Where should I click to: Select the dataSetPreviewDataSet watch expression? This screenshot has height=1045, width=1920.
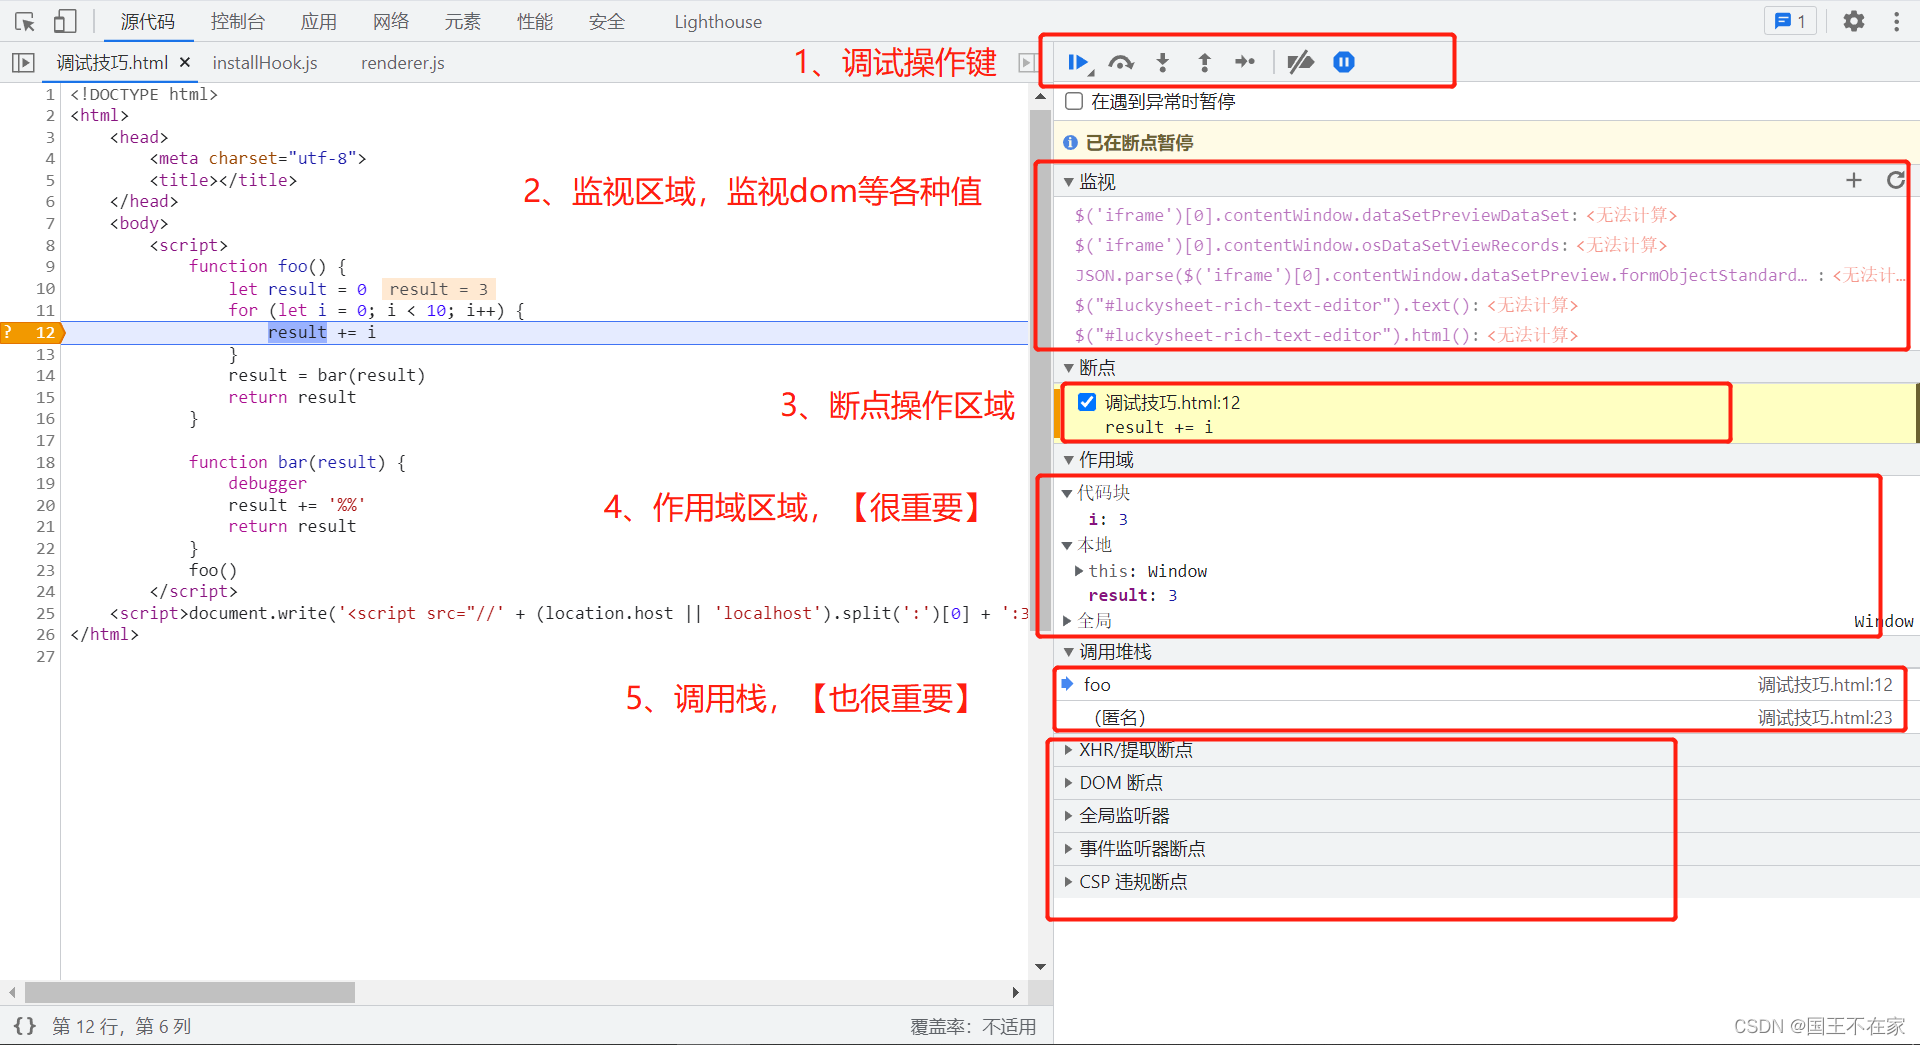click(1376, 215)
